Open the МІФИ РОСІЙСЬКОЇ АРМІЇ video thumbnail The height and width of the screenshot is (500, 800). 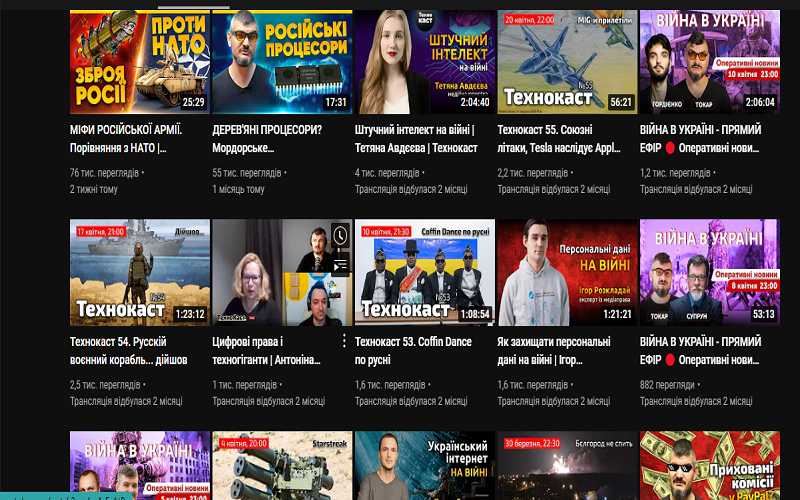point(139,62)
